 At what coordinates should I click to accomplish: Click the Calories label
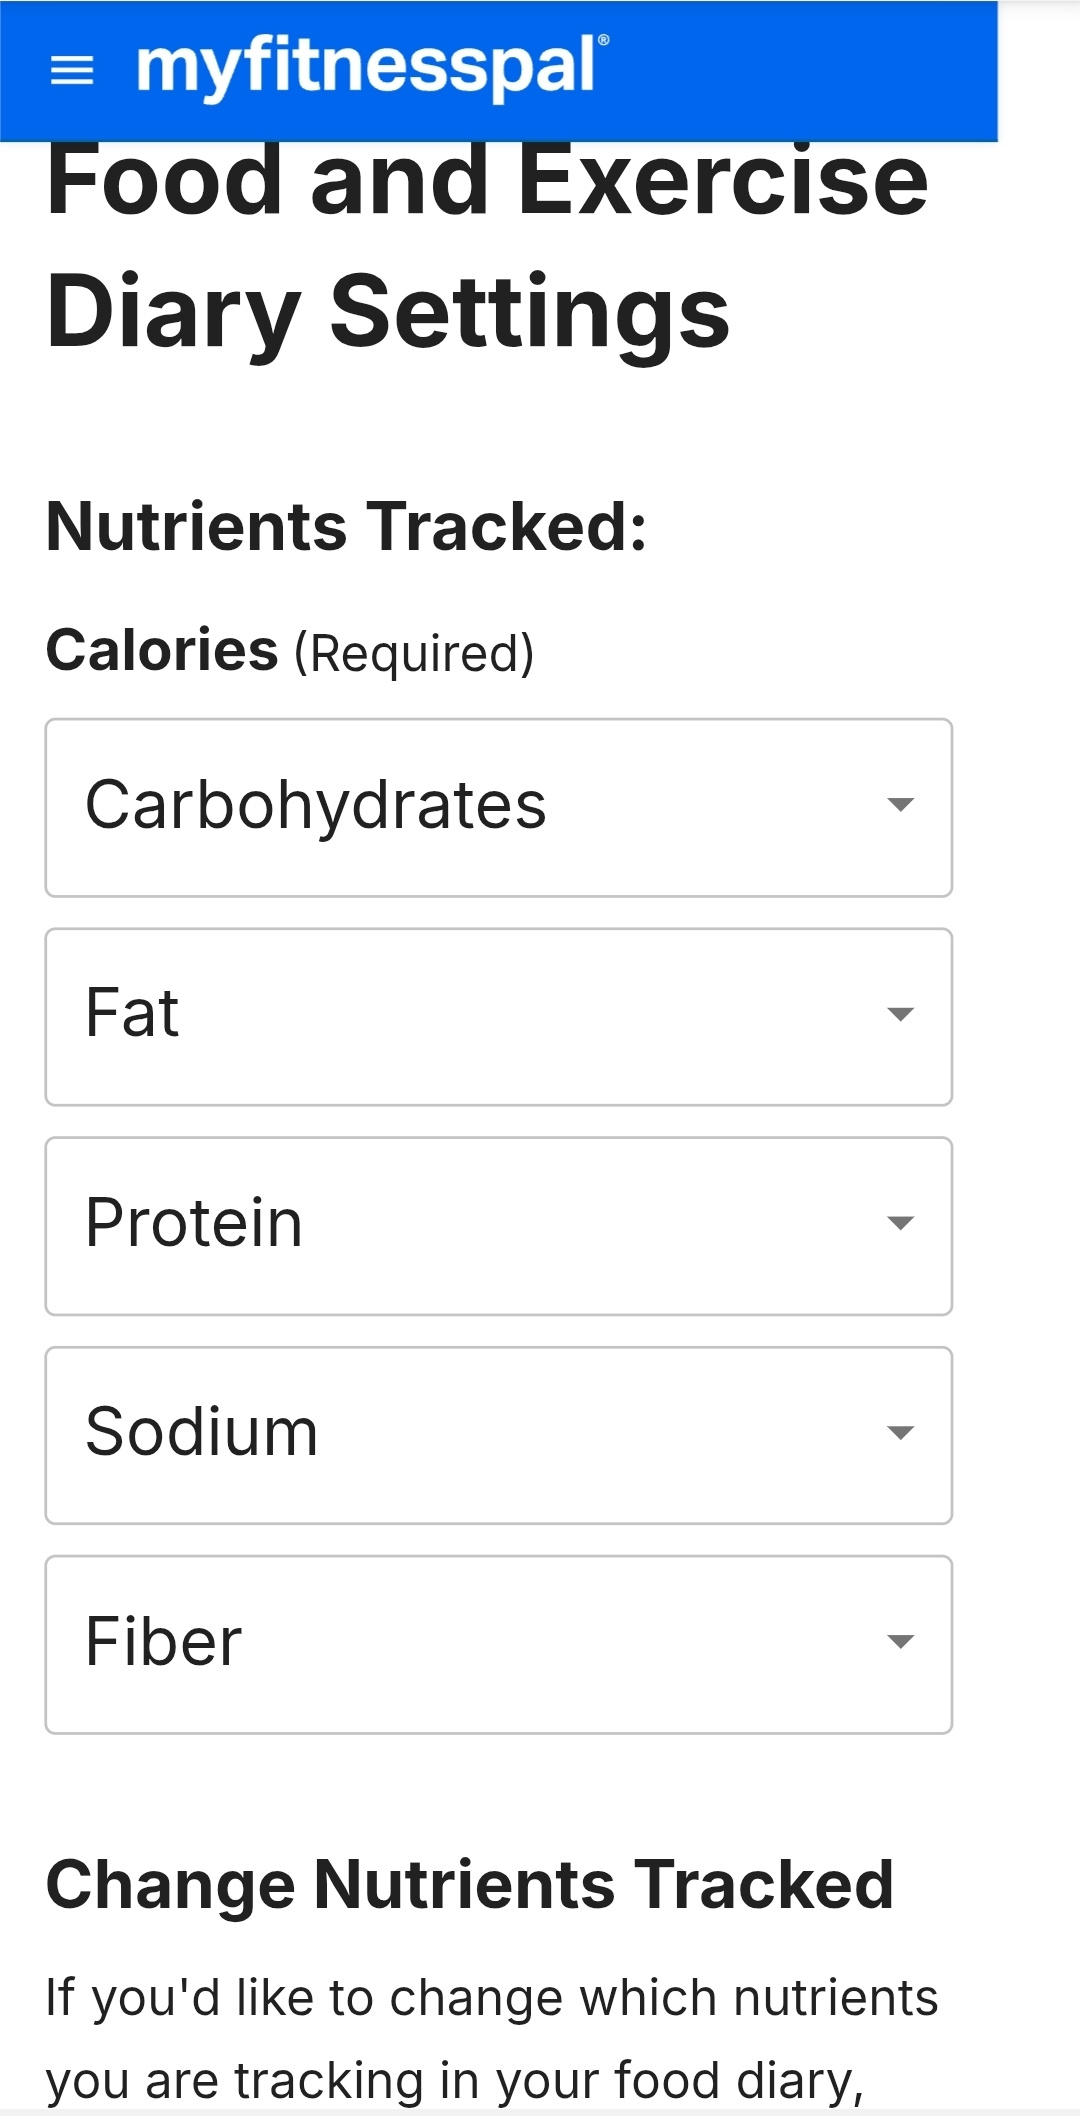point(162,650)
